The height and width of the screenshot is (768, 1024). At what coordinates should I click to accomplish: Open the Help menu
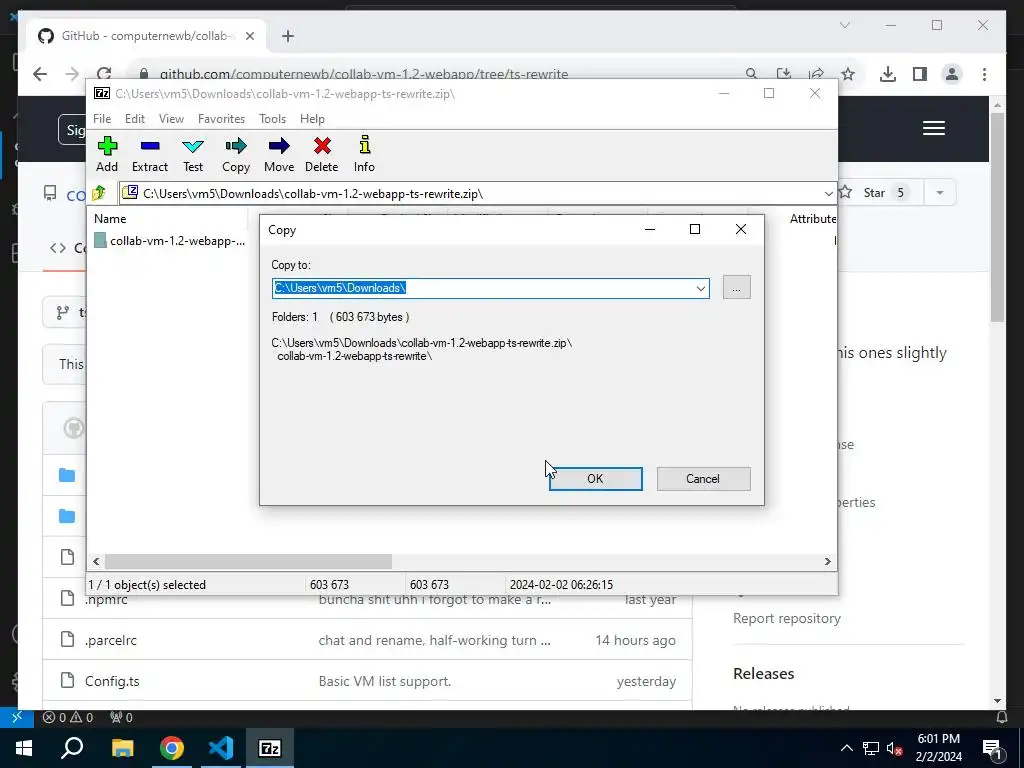click(x=312, y=119)
